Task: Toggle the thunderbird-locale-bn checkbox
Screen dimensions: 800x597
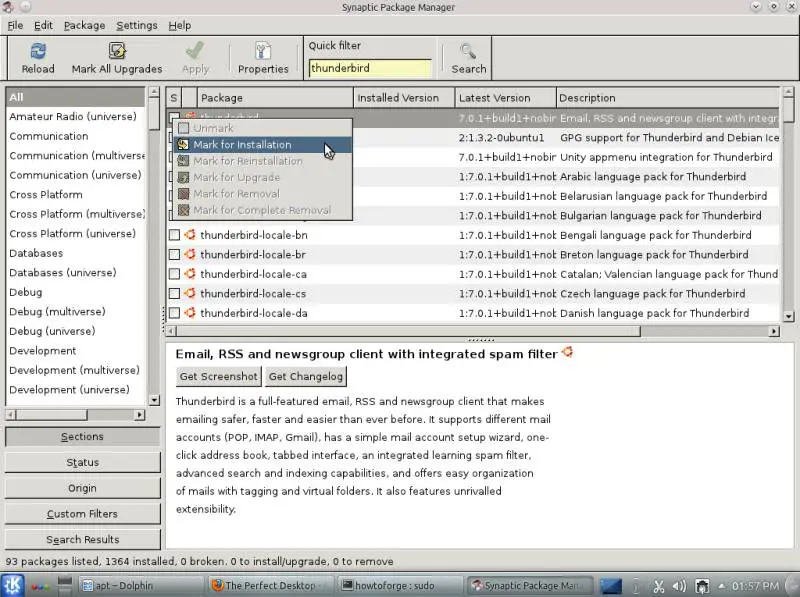Action: (174, 235)
